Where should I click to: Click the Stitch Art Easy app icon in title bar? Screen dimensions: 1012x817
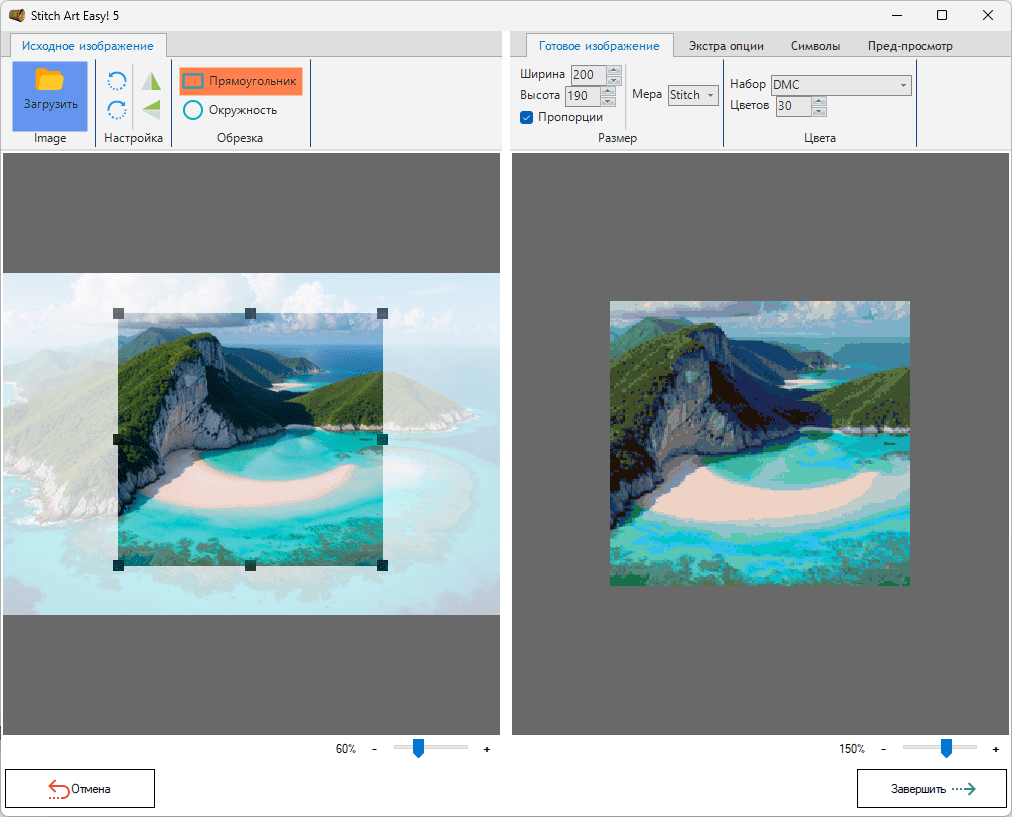click(17, 15)
